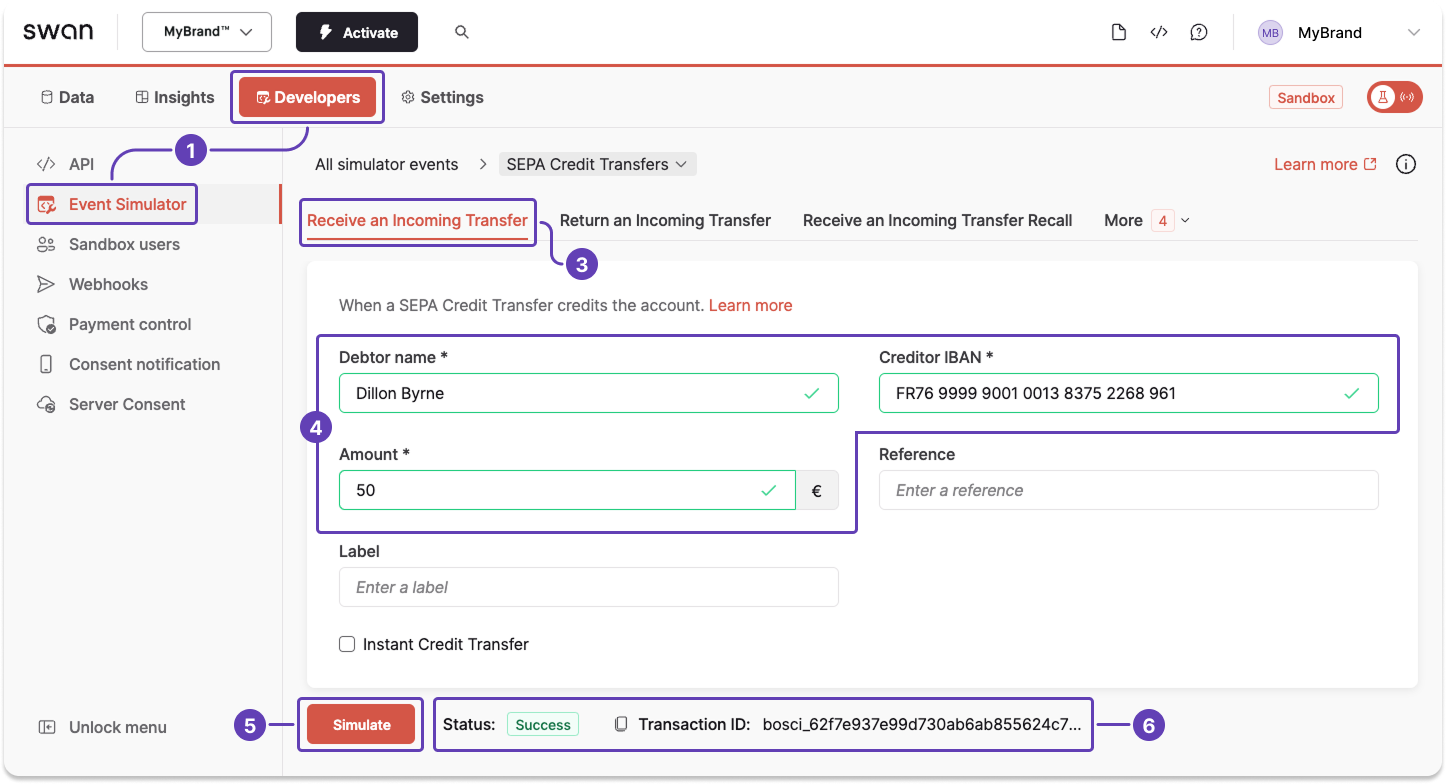The width and height of the screenshot is (1446, 784).
Task: Open the document icon in the top bar
Action: pos(1119,31)
